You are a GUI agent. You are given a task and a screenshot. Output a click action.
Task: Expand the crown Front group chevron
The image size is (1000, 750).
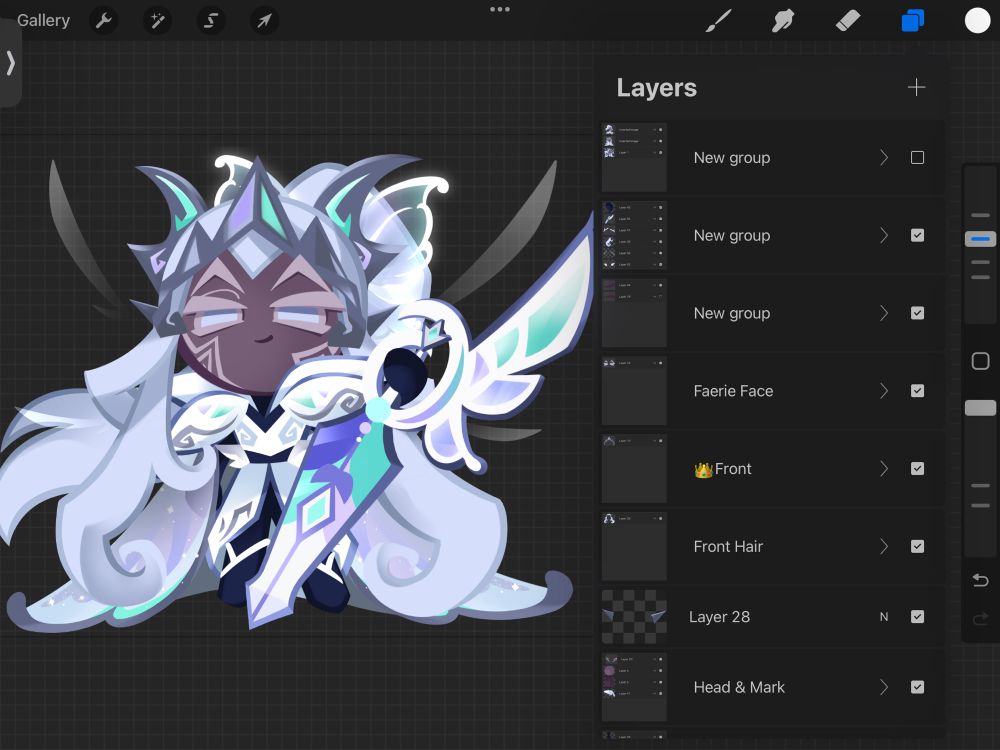click(884, 469)
